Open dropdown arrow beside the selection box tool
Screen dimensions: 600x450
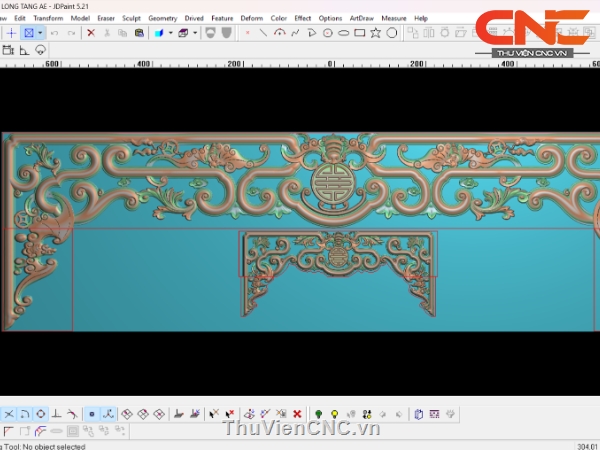pyautogui.click(x=40, y=33)
